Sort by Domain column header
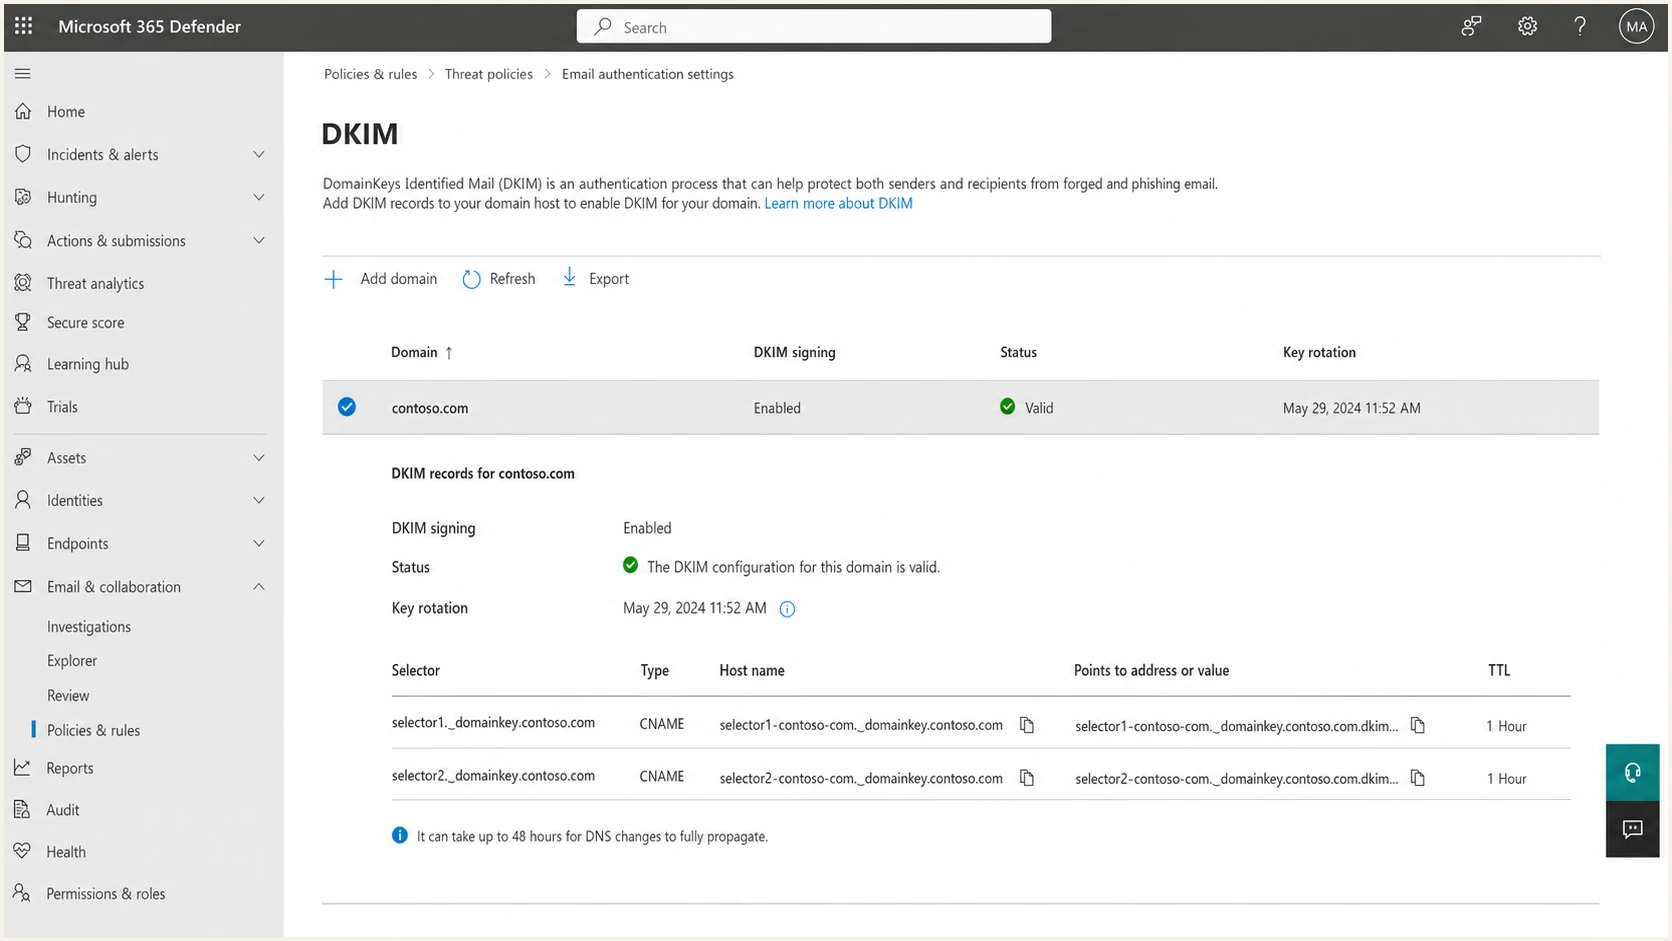This screenshot has height=941, width=1672. 422,352
